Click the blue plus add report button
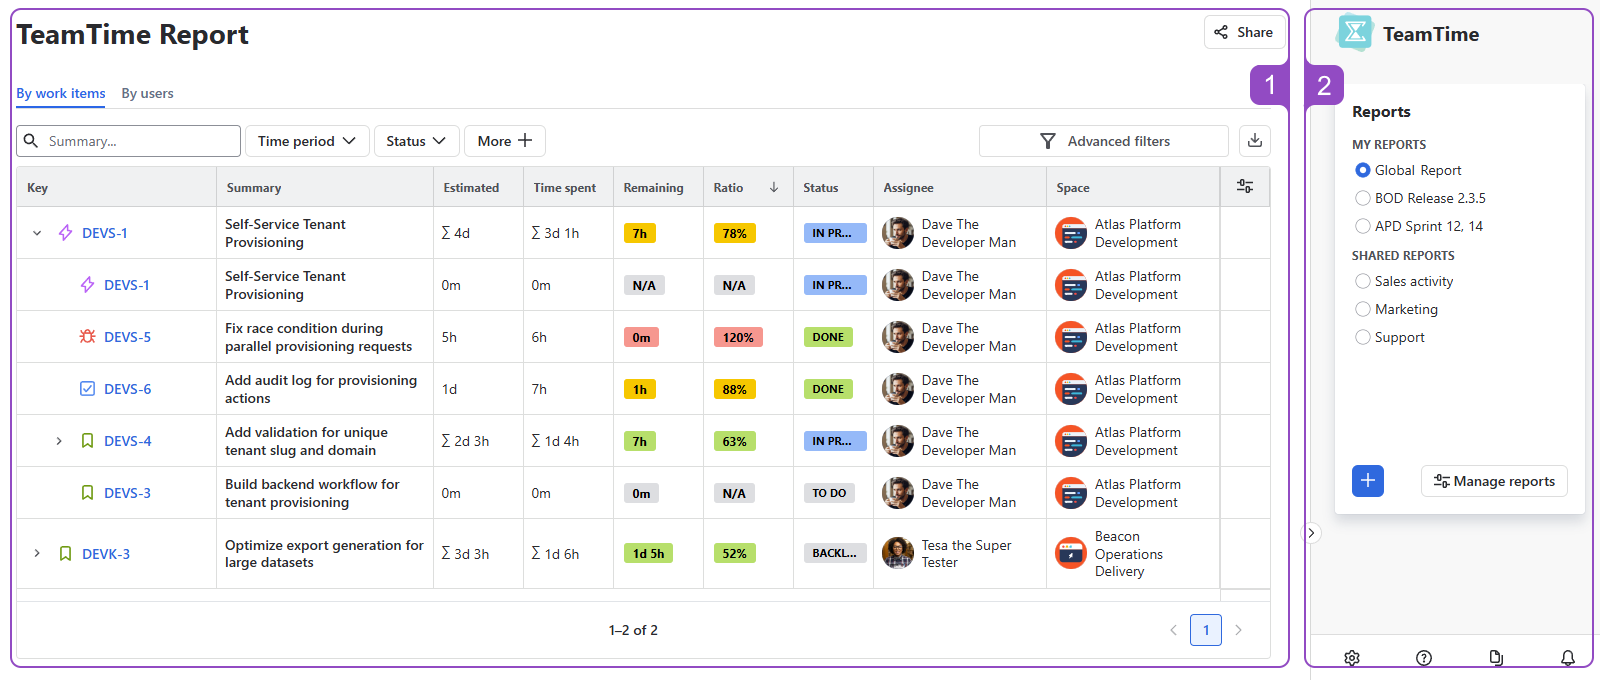Image resolution: width=1600 pixels, height=680 pixels. pos(1367,481)
